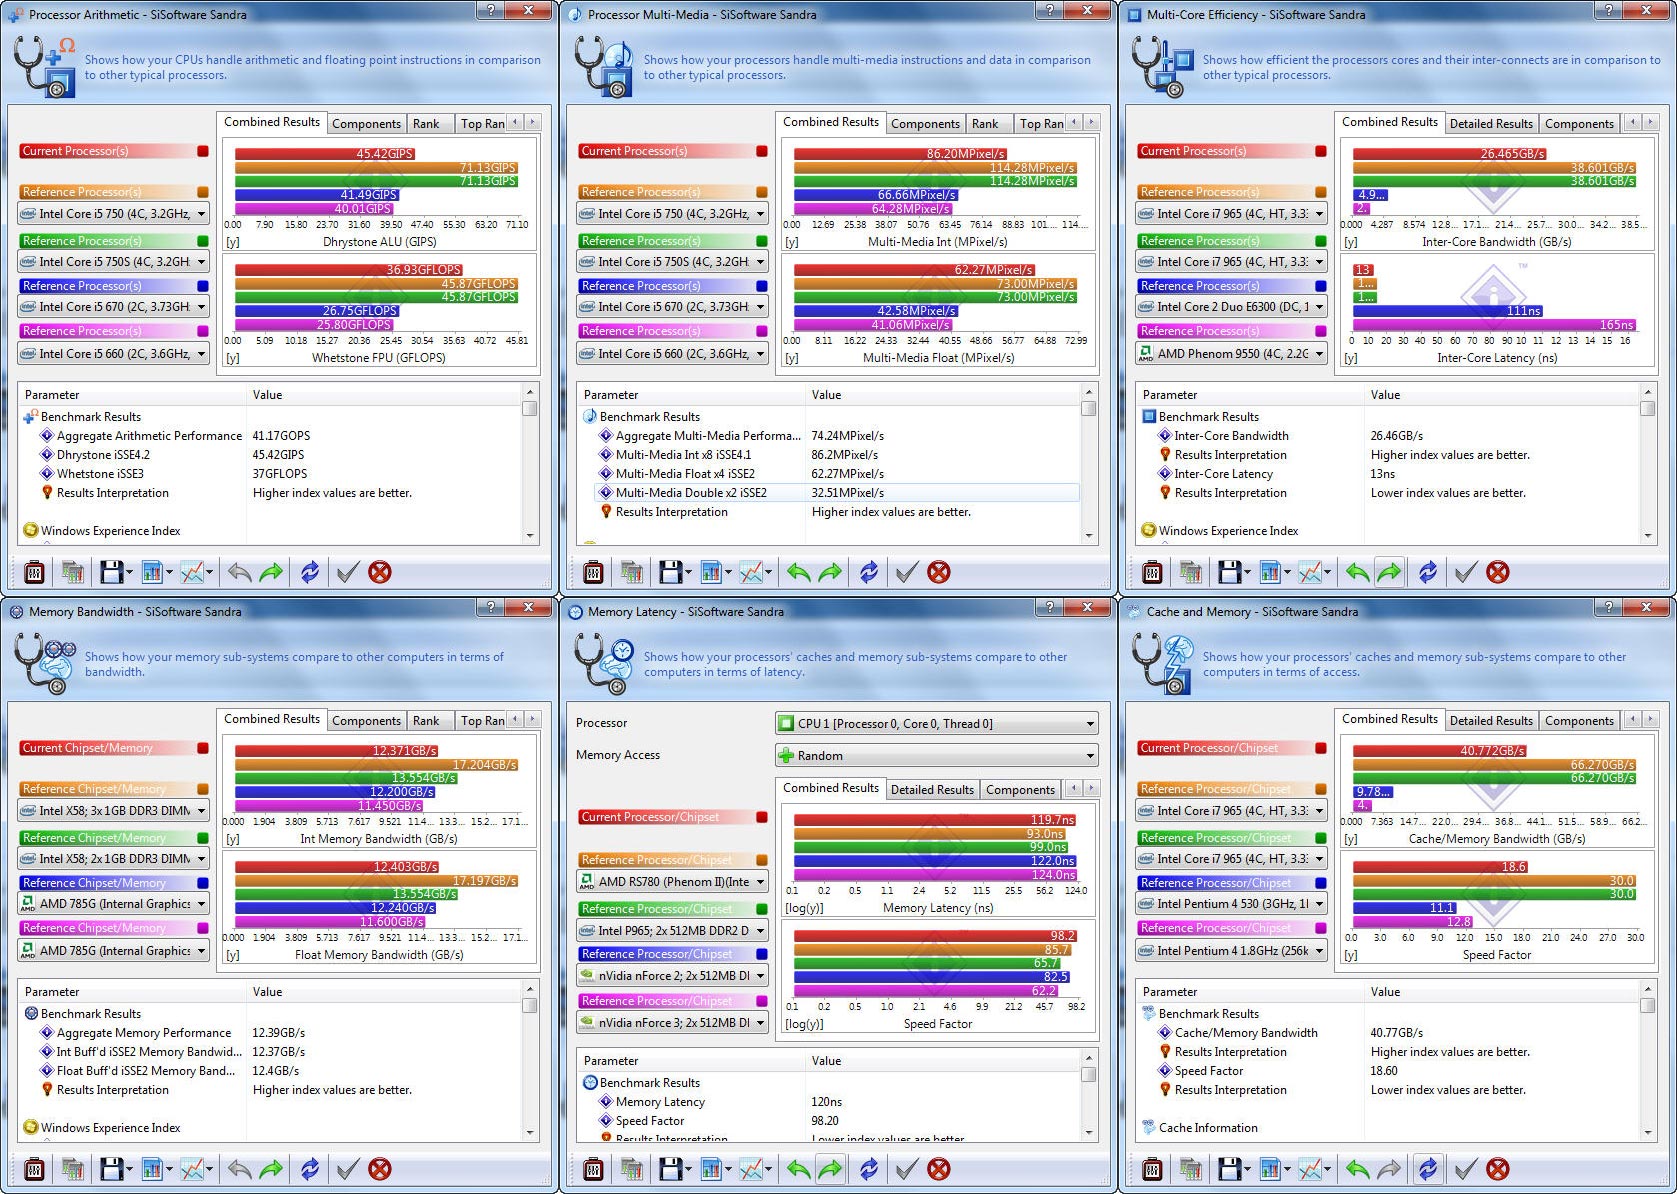Click the save floppy icon in Processor Arithmetic toolbar

coord(112,572)
